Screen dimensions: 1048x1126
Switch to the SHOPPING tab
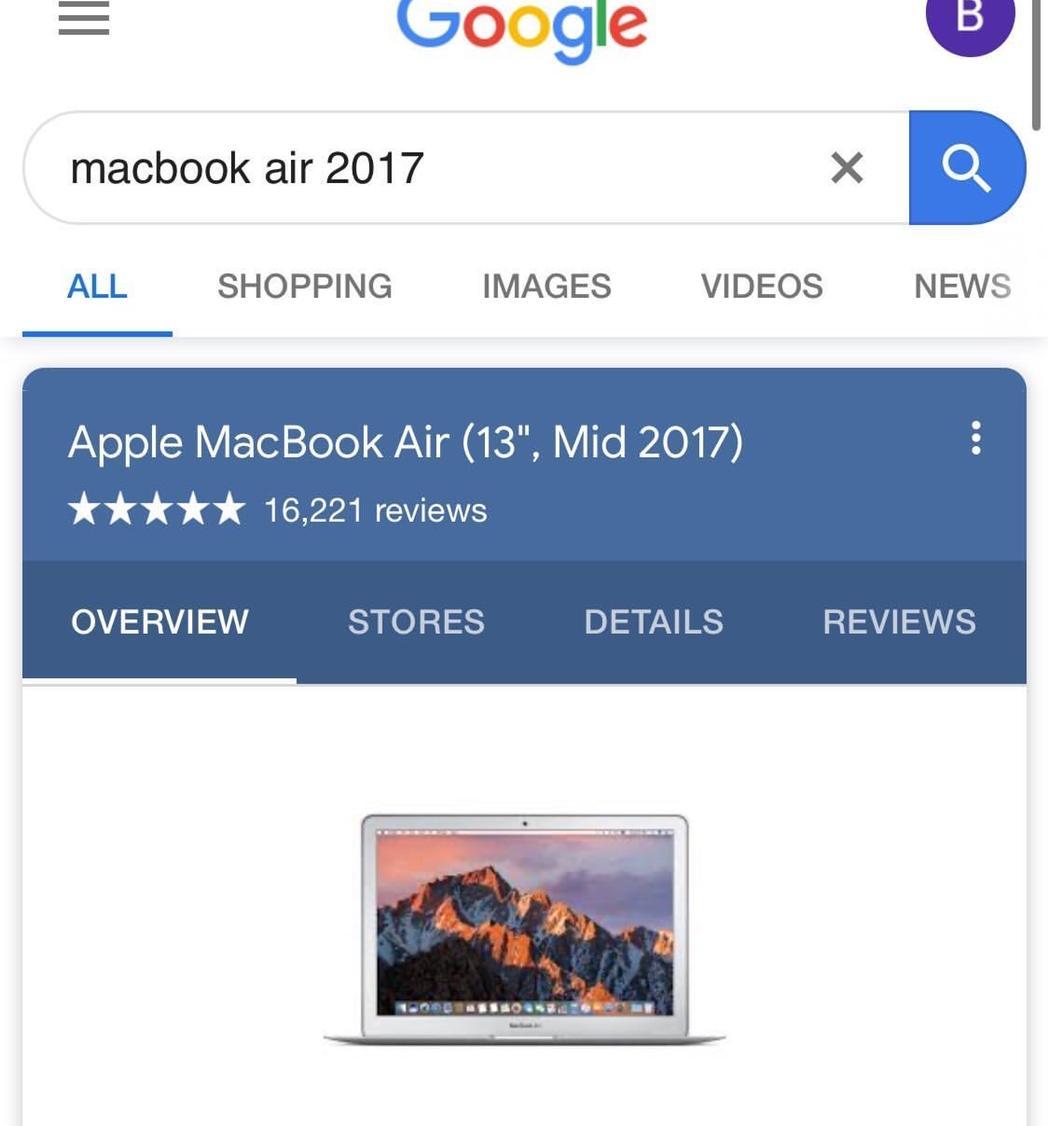tap(305, 286)
